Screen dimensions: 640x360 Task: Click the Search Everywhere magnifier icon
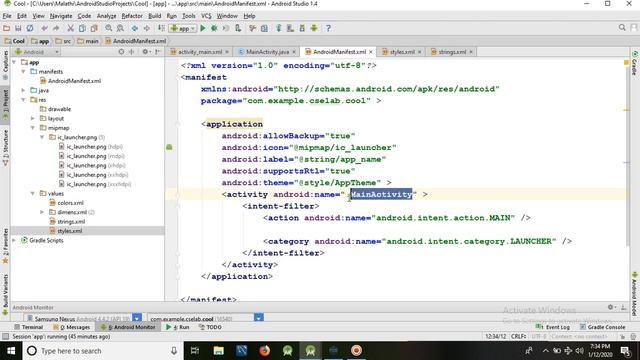(622, 28)
